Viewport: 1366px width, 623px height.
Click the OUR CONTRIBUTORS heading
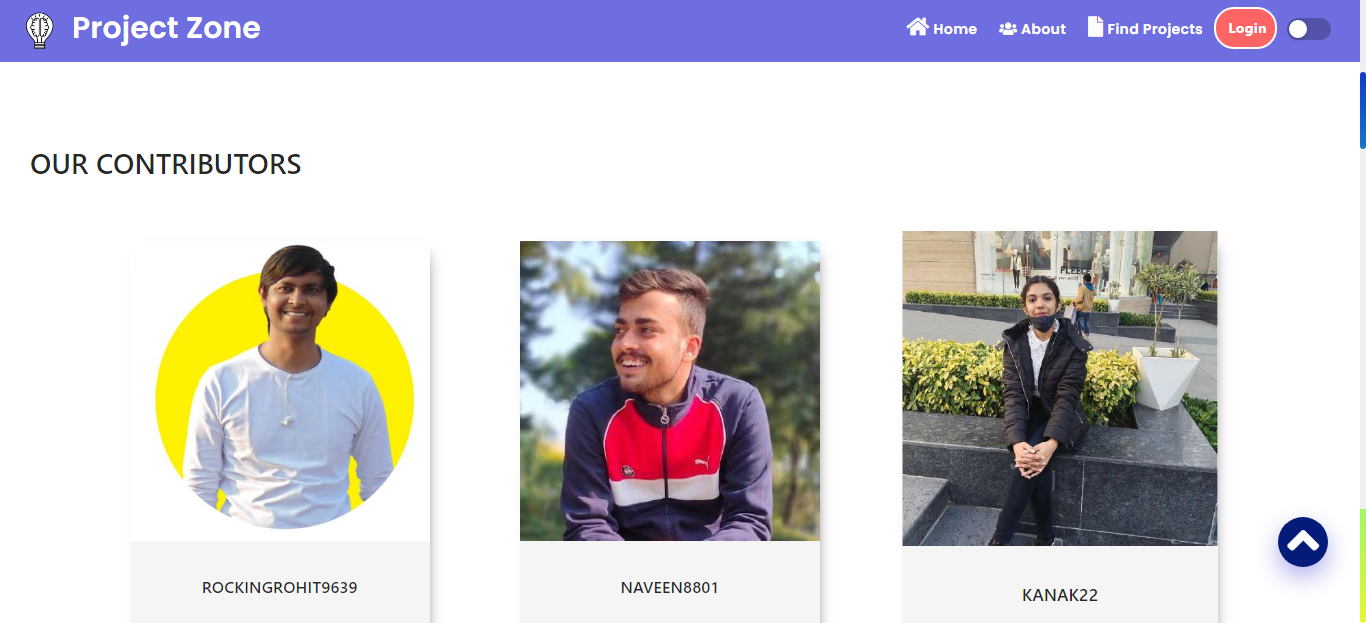(x=166, y=164)
